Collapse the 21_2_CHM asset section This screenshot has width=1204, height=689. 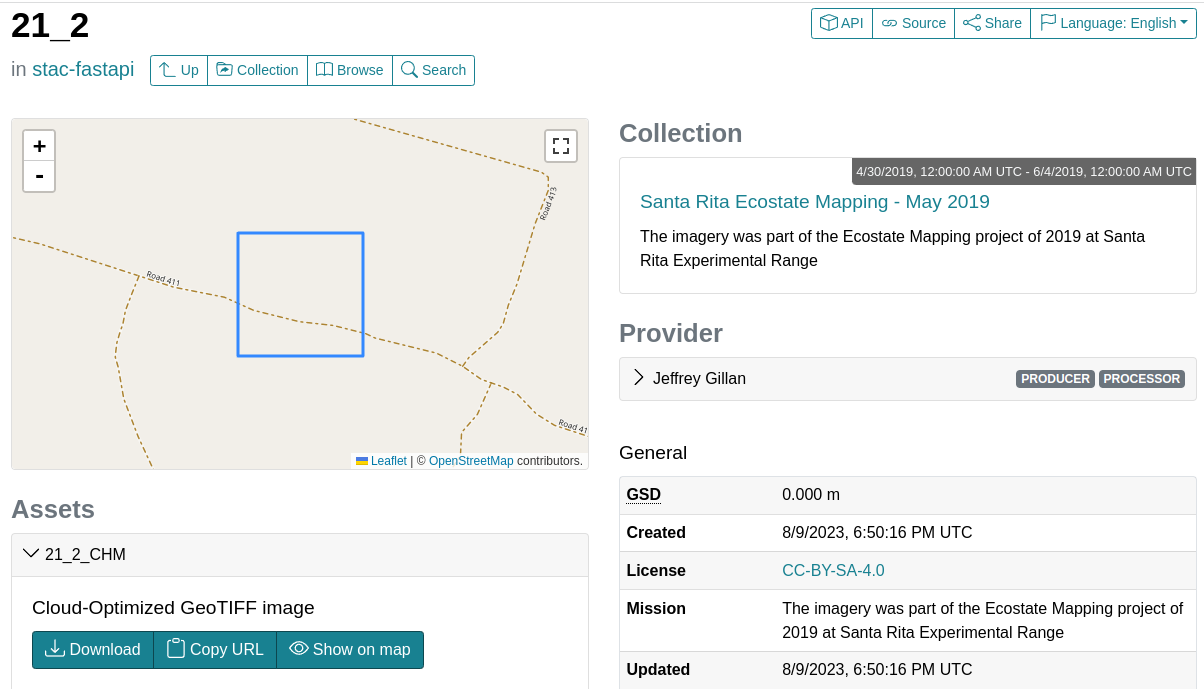(x=300, y=555)
